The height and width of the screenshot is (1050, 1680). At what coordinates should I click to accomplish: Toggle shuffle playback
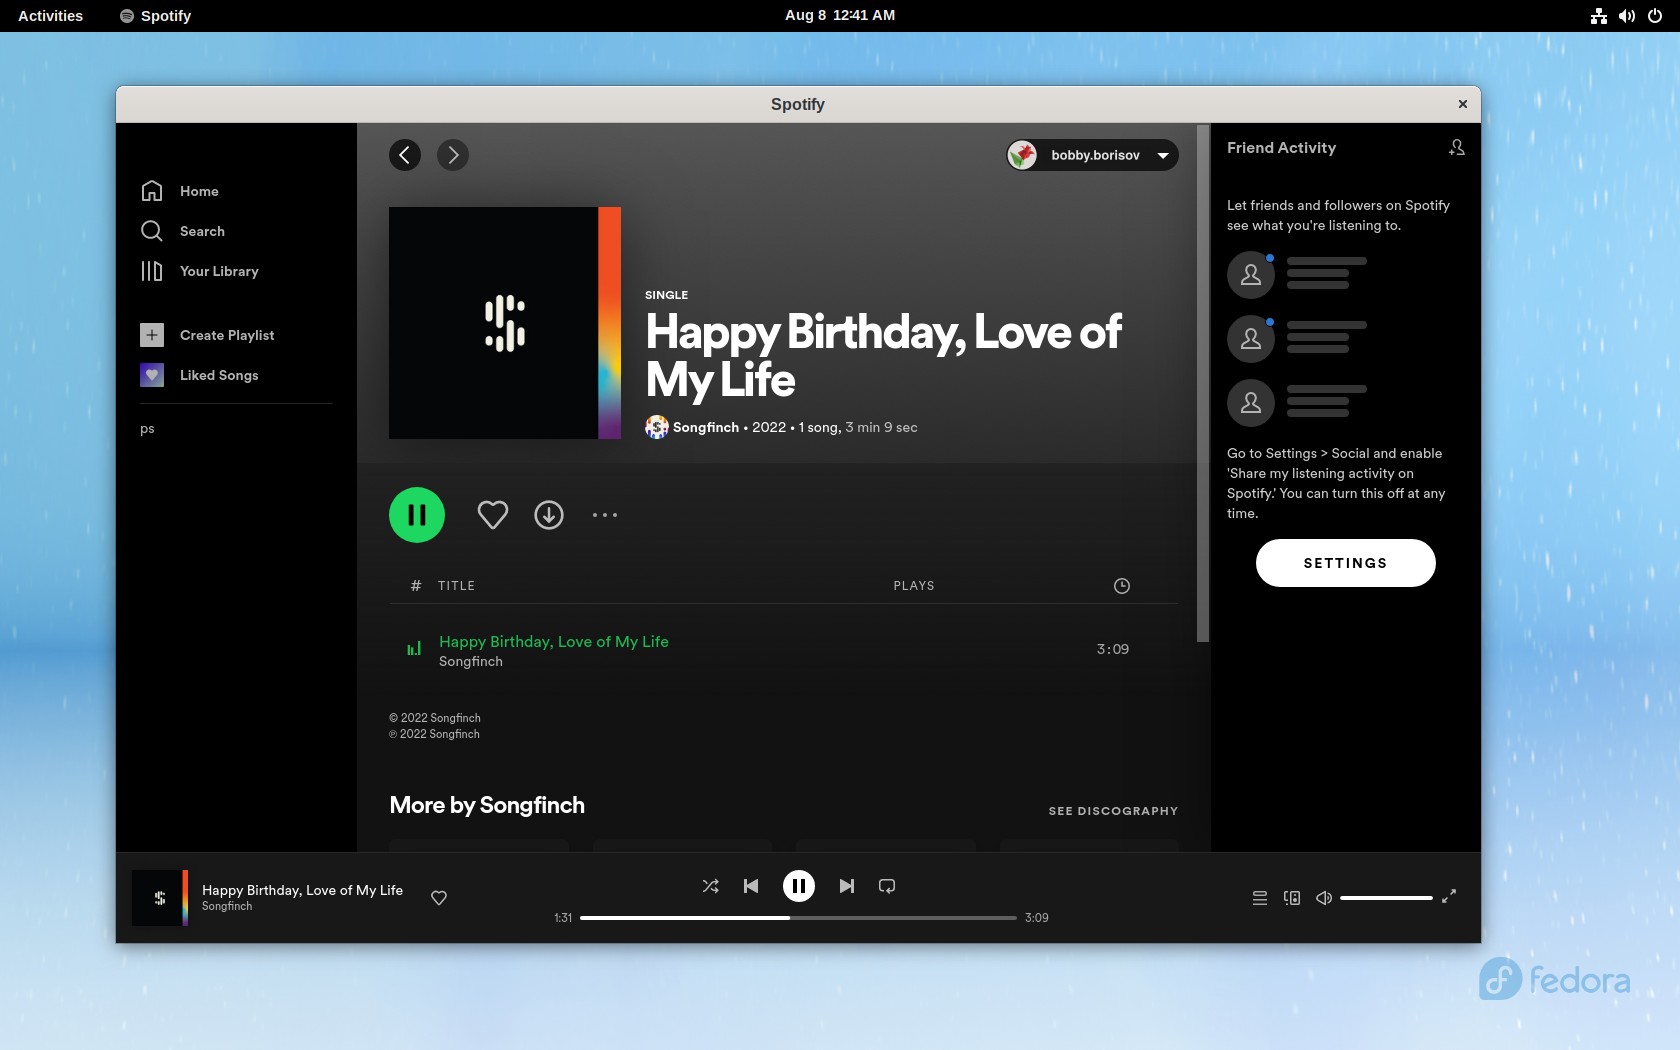[710, 886]
